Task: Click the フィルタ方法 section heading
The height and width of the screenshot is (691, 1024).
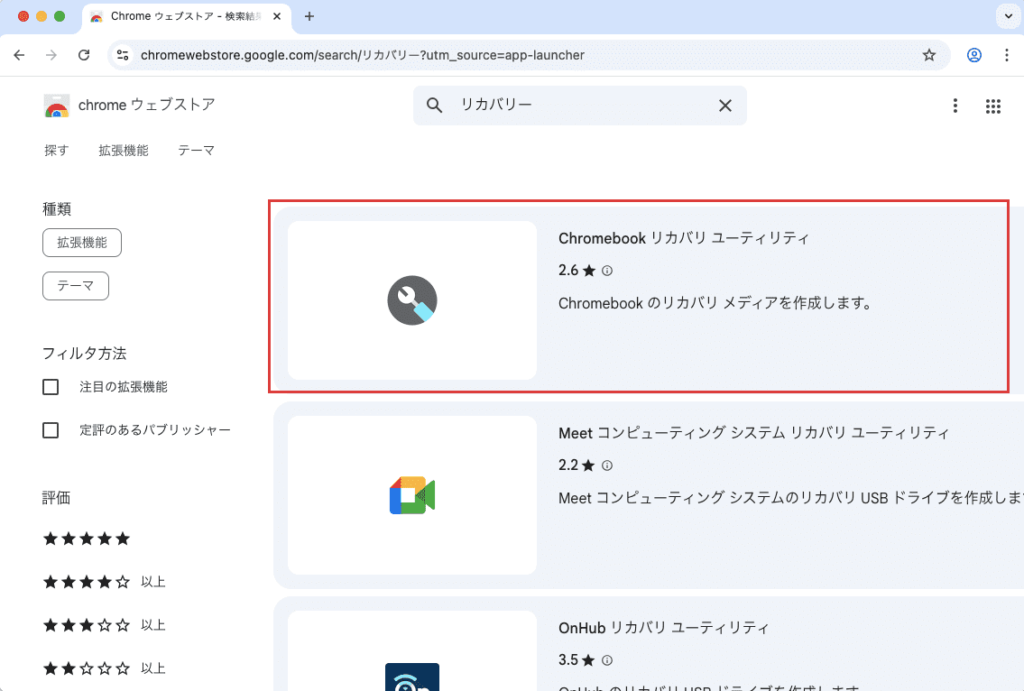Action: coord(84,353)
